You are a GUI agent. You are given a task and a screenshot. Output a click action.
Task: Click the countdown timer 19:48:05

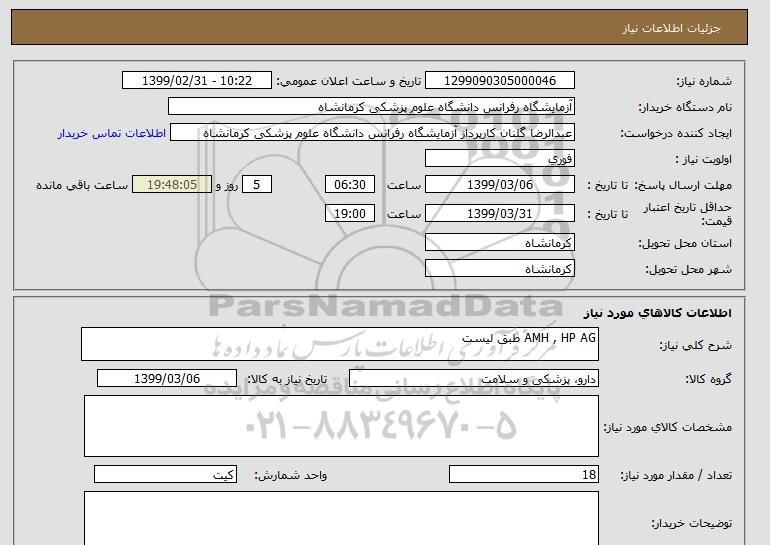point(172,185)
